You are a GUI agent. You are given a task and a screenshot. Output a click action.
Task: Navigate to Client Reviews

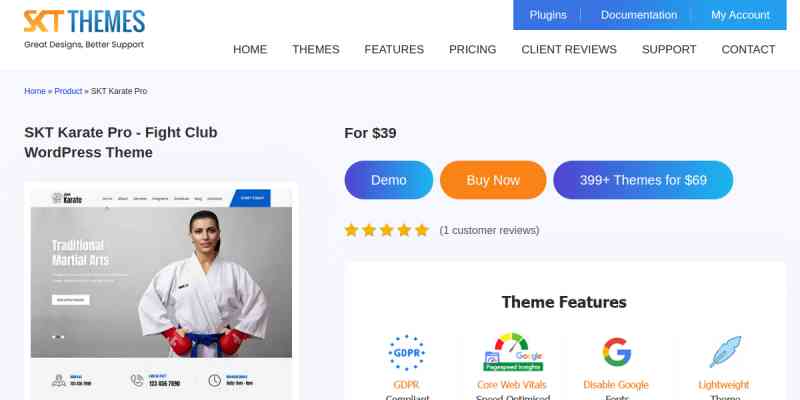(x=569, y=49)
